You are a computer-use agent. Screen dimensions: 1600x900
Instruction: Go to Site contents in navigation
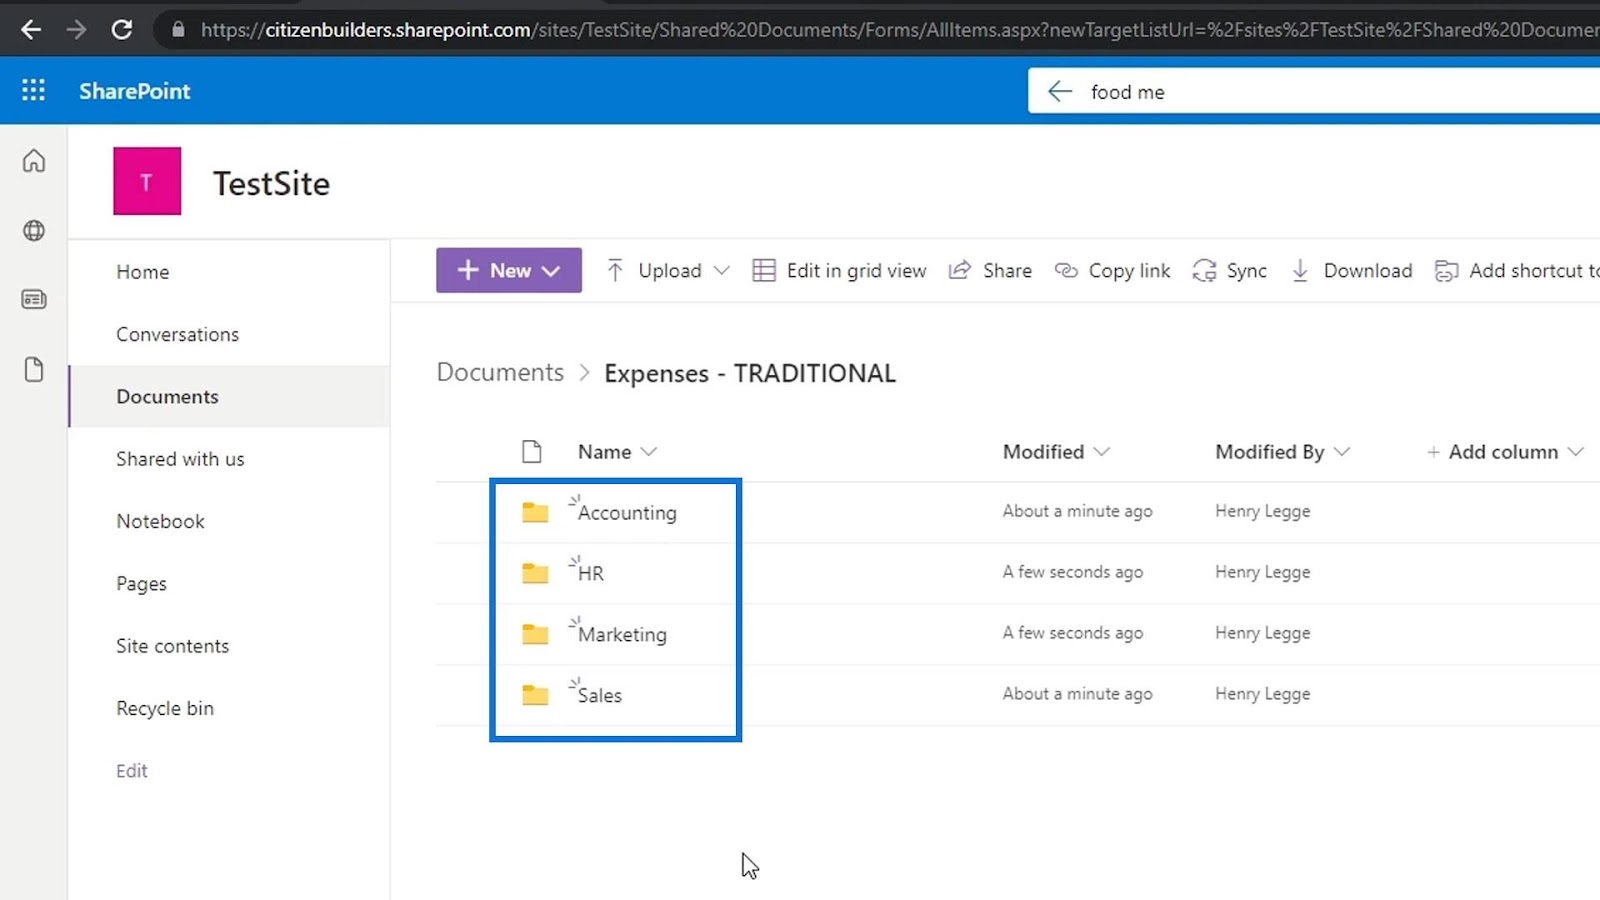[172, 646]
